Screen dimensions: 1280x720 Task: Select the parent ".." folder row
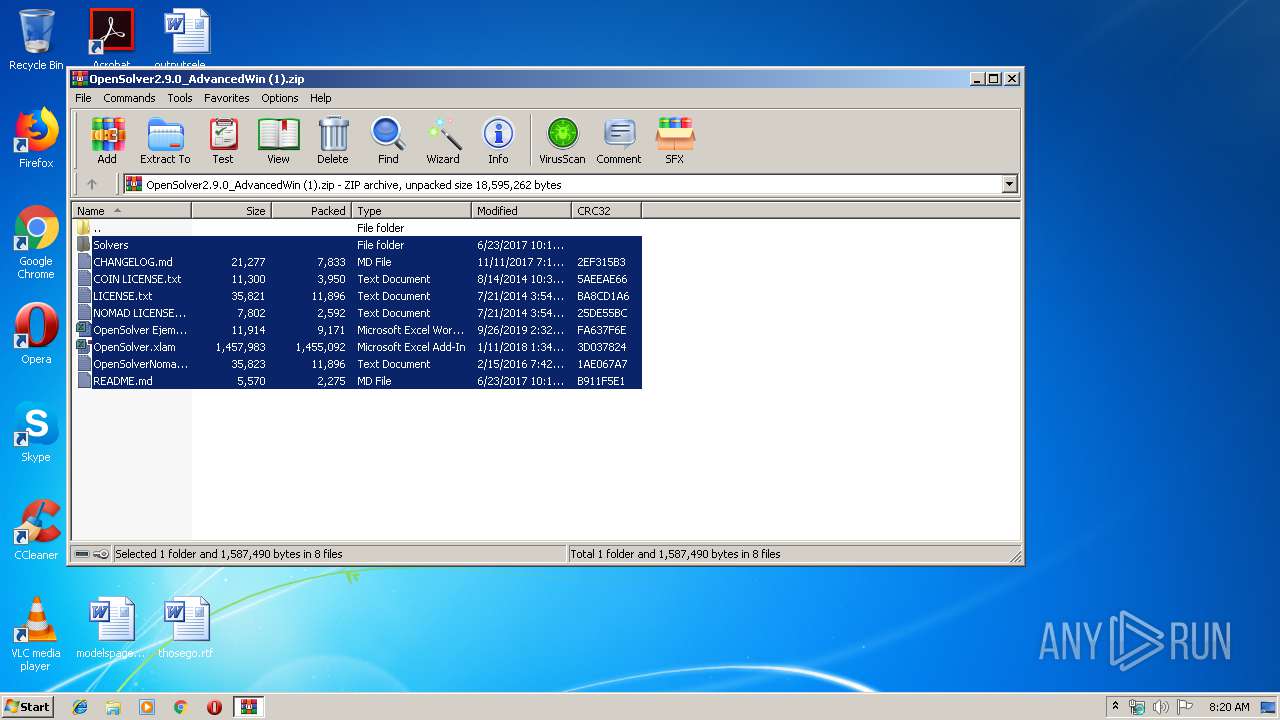pyautogui.click(x=358, y=228)
